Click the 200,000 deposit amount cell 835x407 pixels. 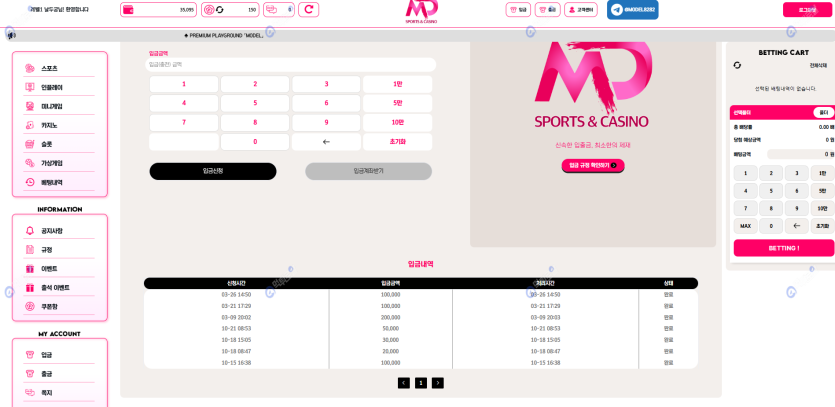(x=390, y=317)
